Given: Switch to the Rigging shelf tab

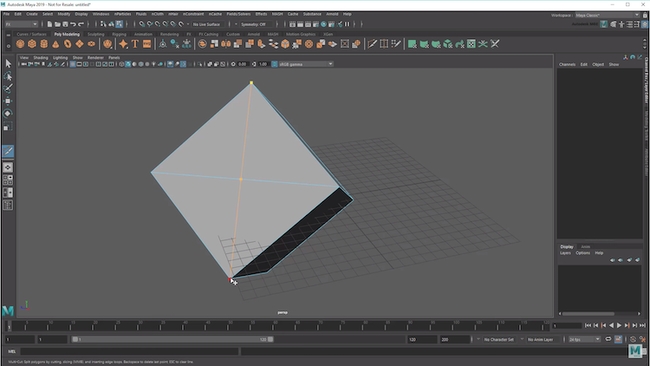Looking at the screenshot, I should 119,34.
